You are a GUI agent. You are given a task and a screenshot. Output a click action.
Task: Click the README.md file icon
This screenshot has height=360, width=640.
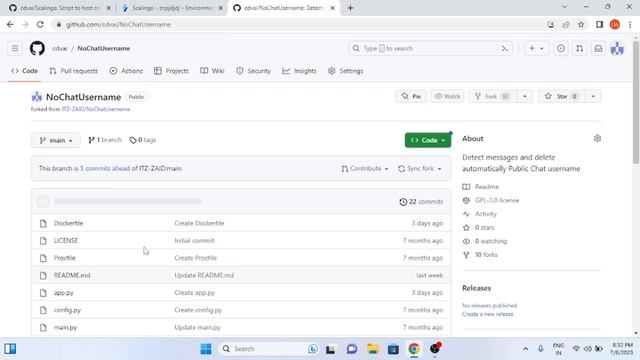tap(43, 276)
